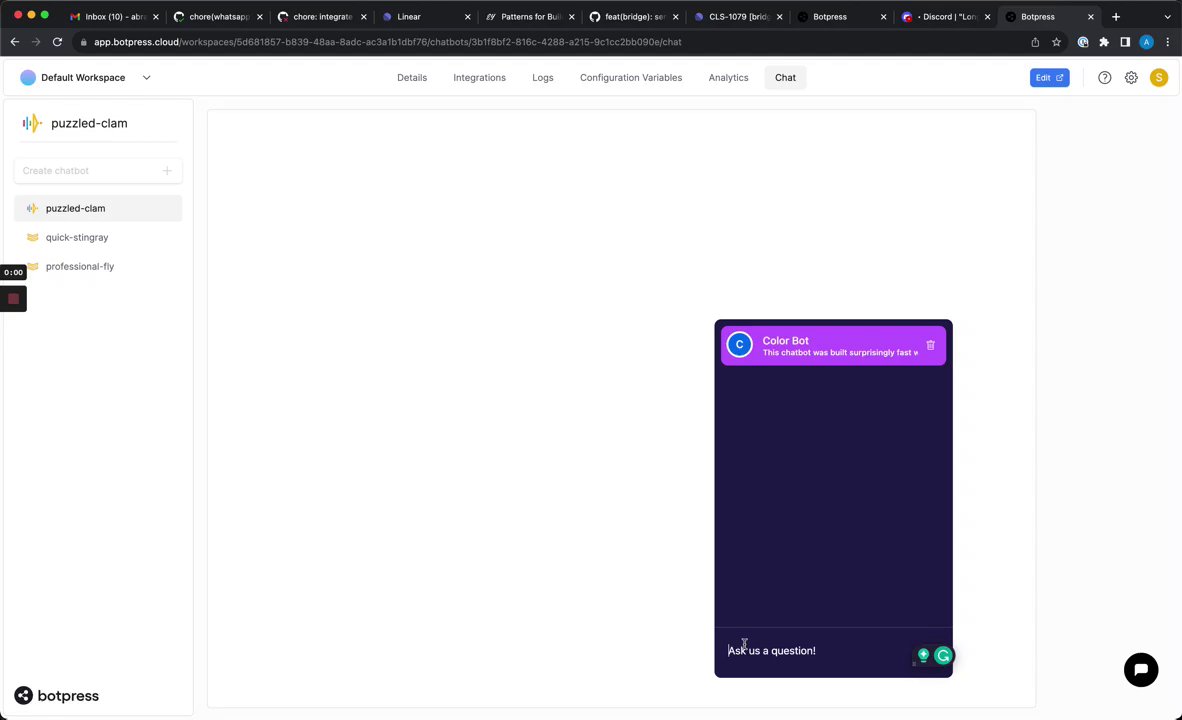The height and width of the screenshot is (720, 1182).
Task: Switch to the chore(whatsapp) GitHub tab
Action: (219, 17)
